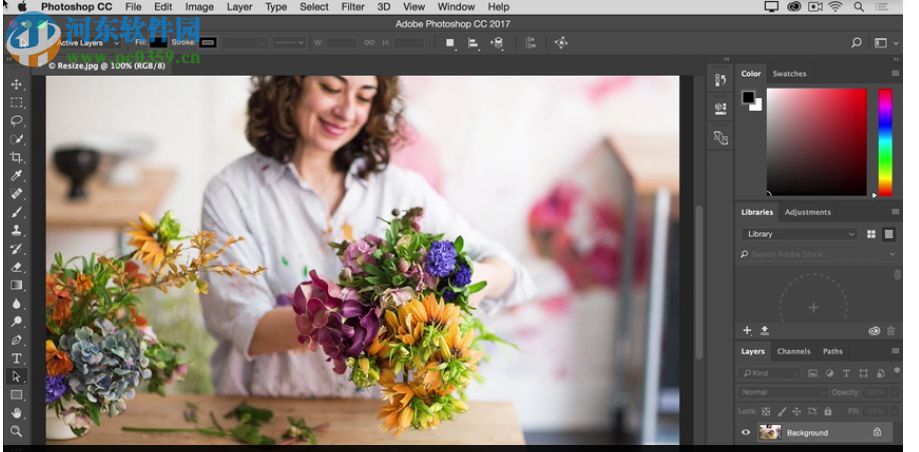The height and width of the screenshot is (452, 919).
Task: Select the Brush tool
Action: tap(16, 212)
